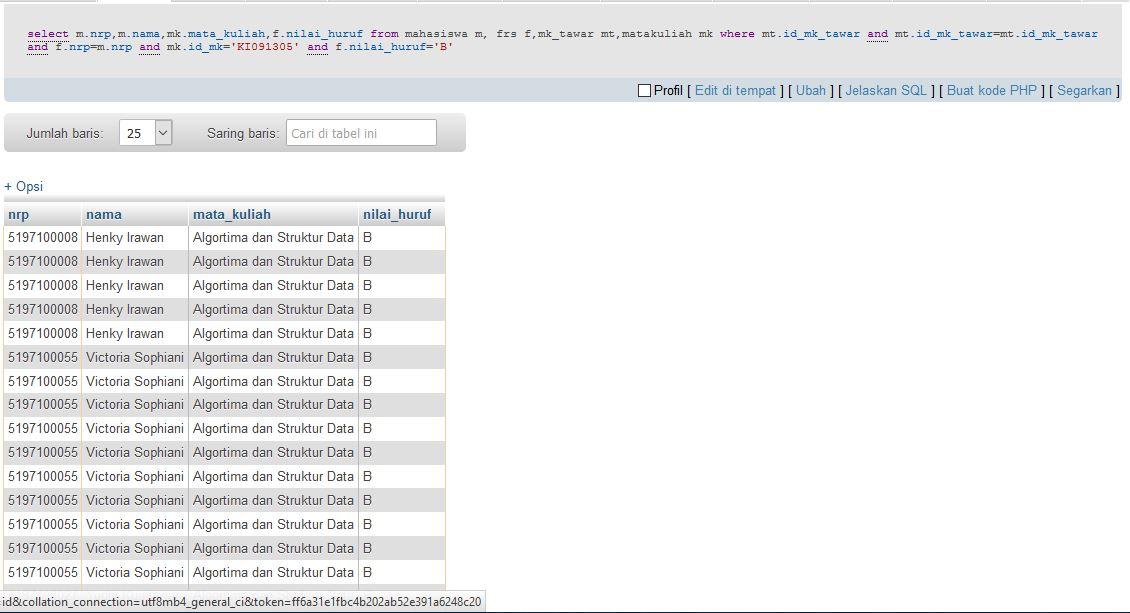Click the Buat kode PHP link
Image resolution: width=1130 pixels, height=613 pixels.
point(992,91)
